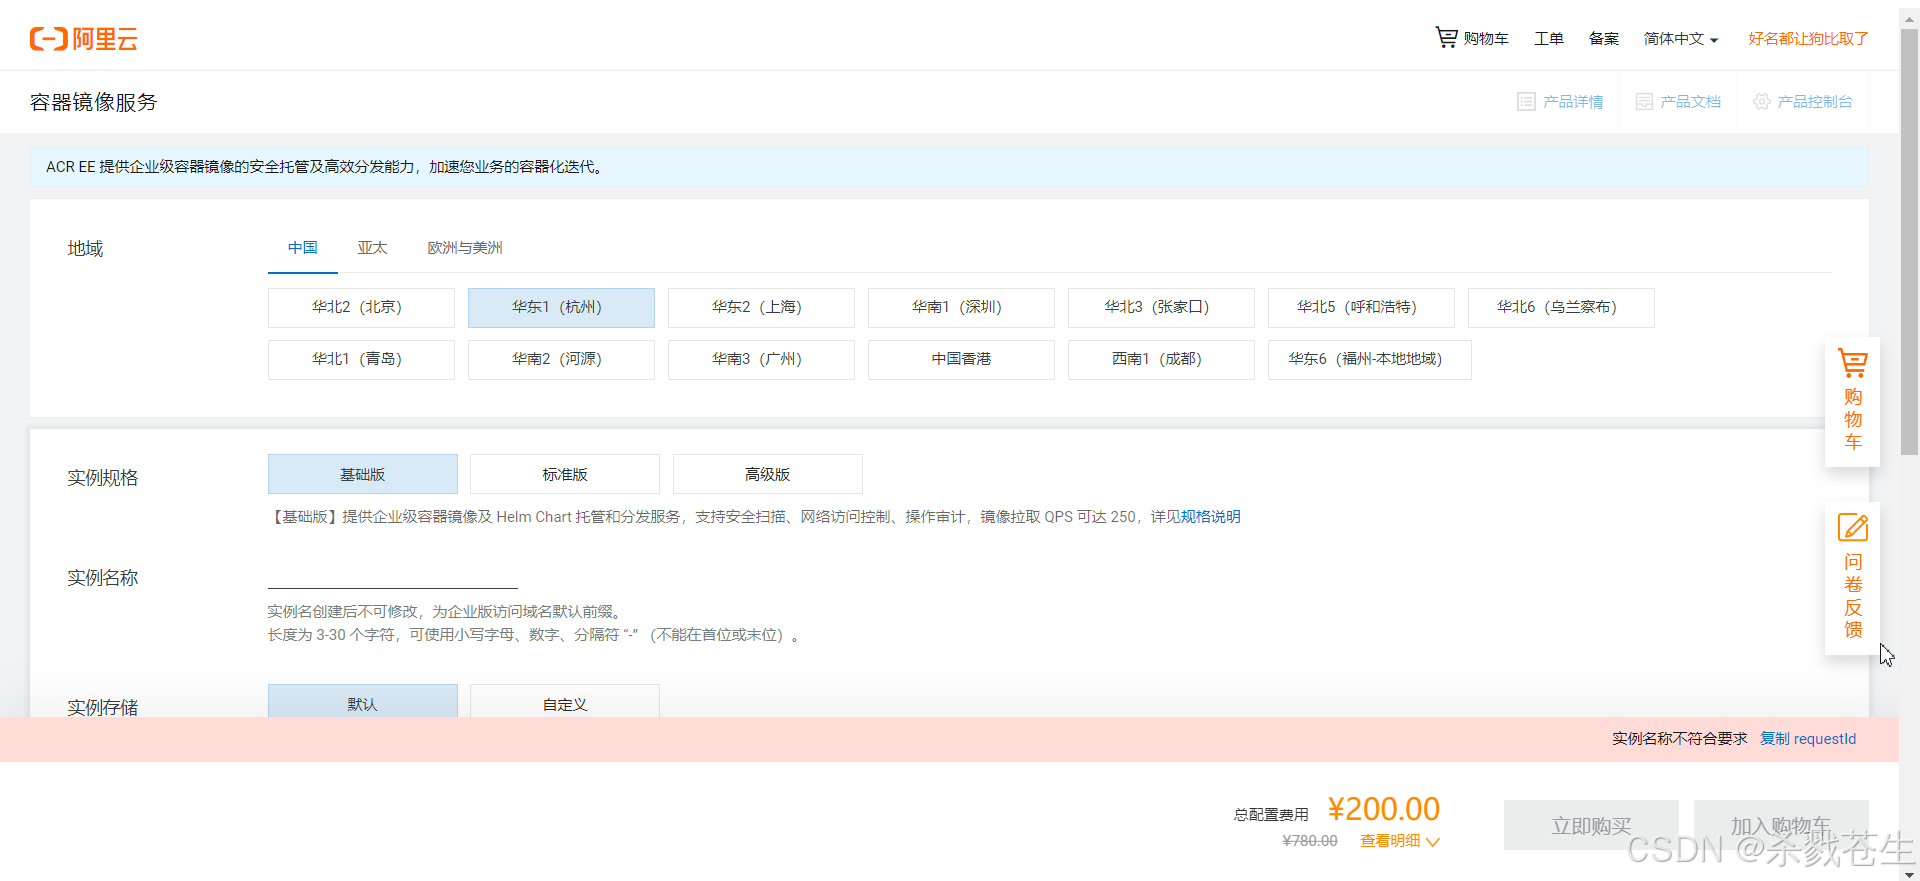Select region 华北5 (呼和浩特)
Image resolution: width=1920 pixels, height=881 pixels.
(1361, 308)
